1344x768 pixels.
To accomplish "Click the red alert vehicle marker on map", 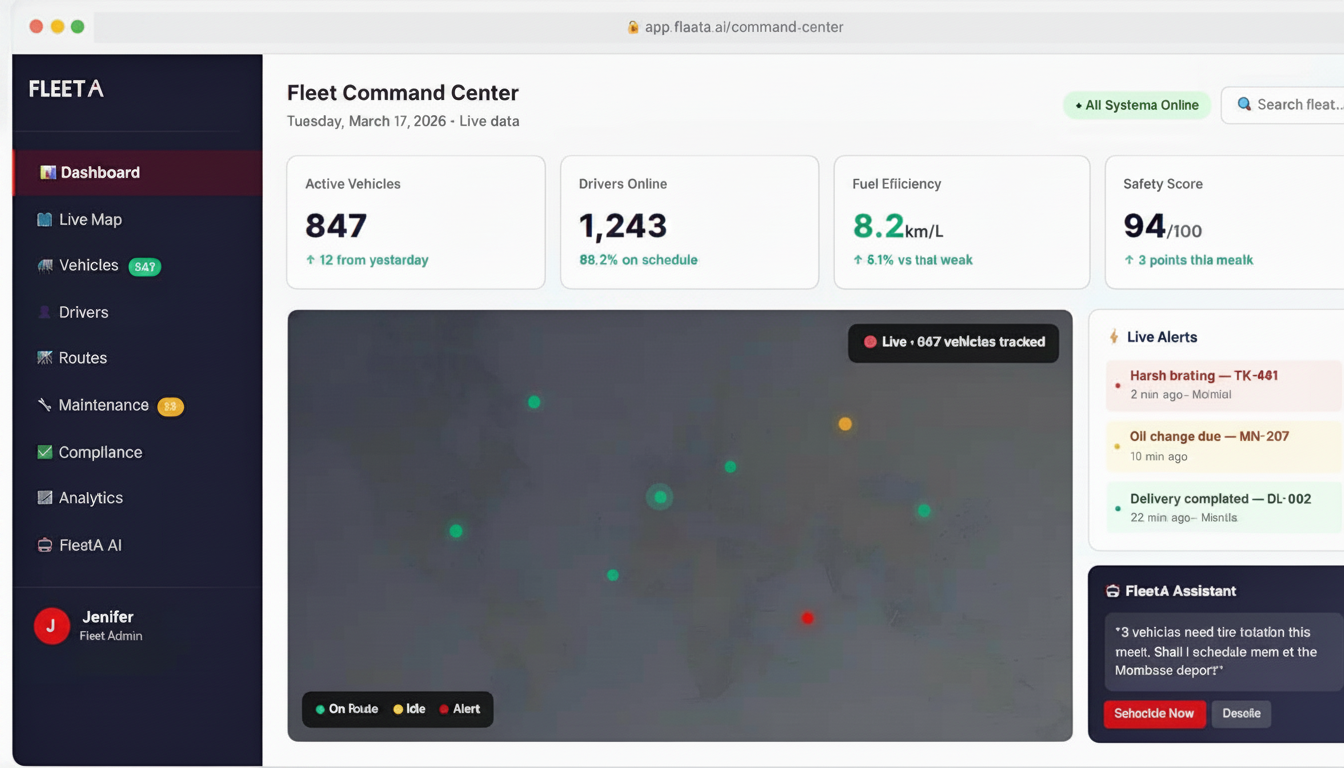I will tap(808, 618).
